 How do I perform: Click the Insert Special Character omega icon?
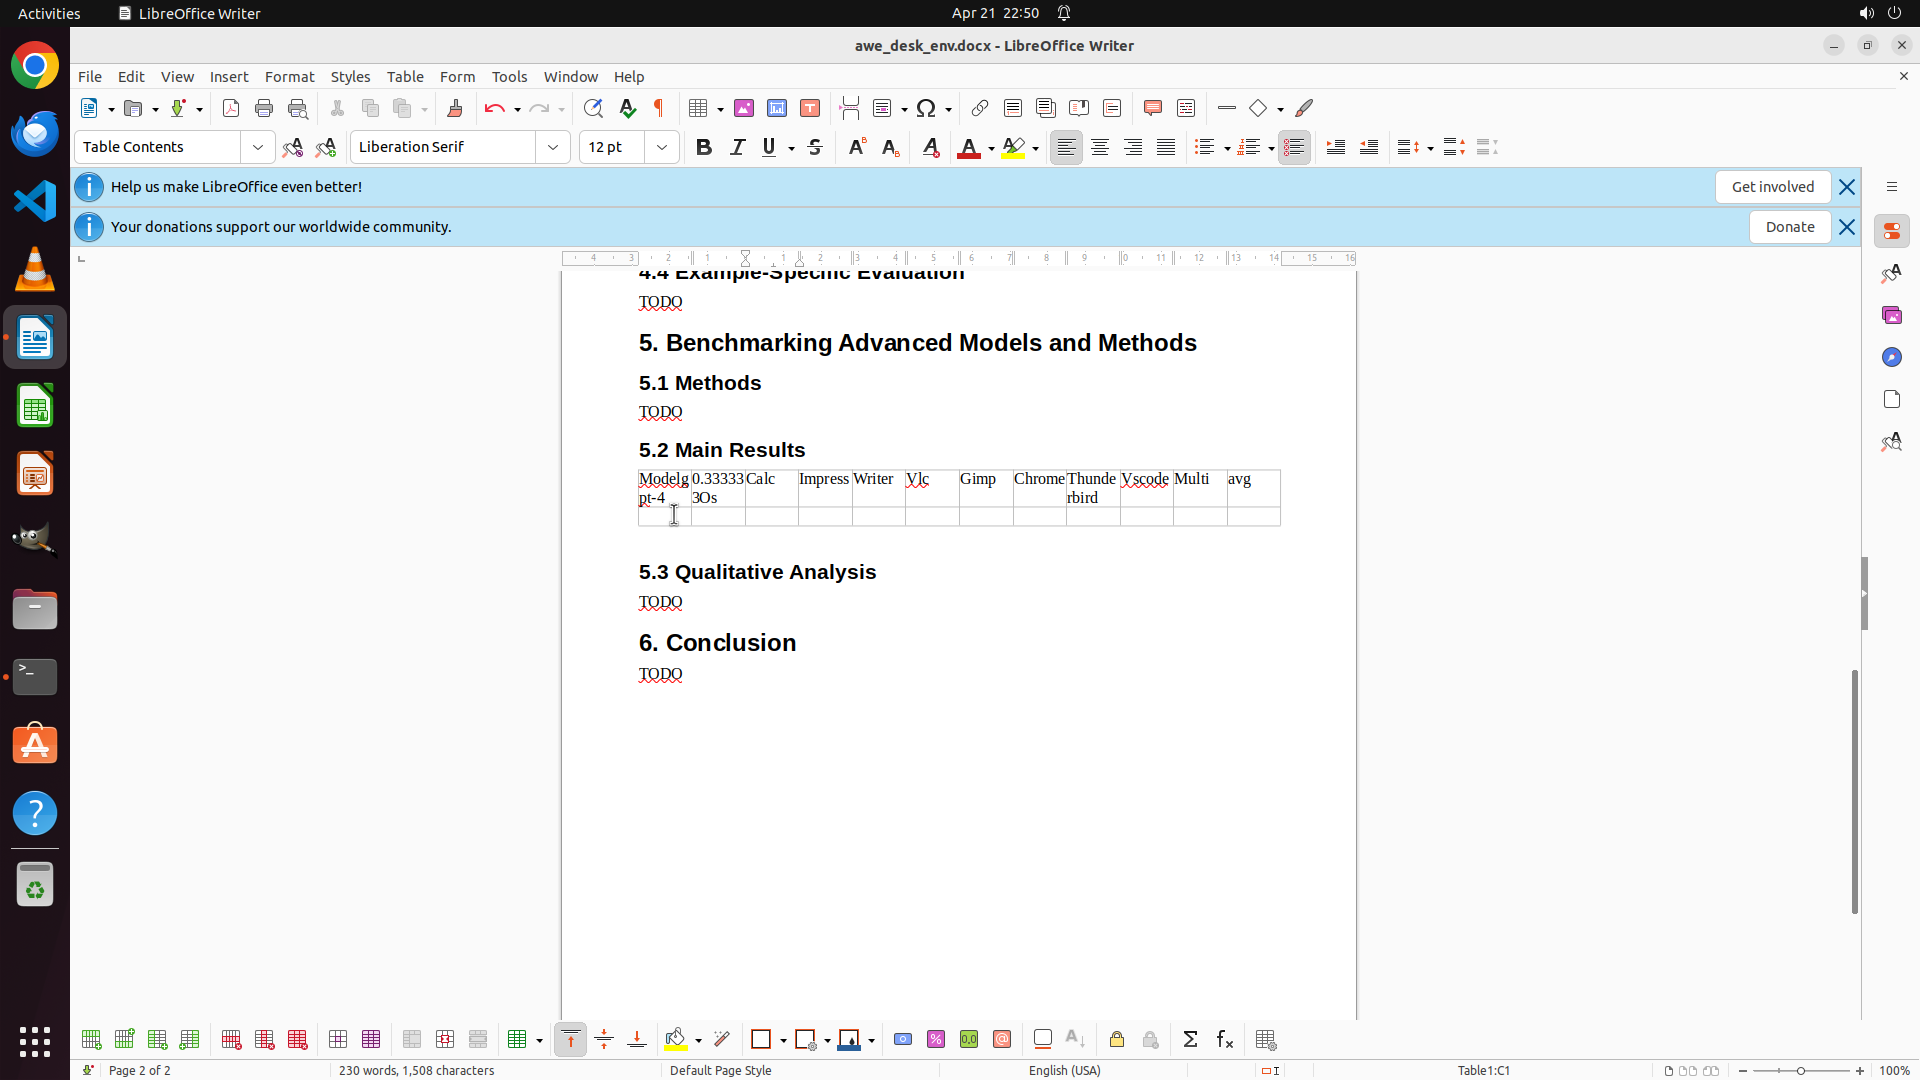(926, 108)
